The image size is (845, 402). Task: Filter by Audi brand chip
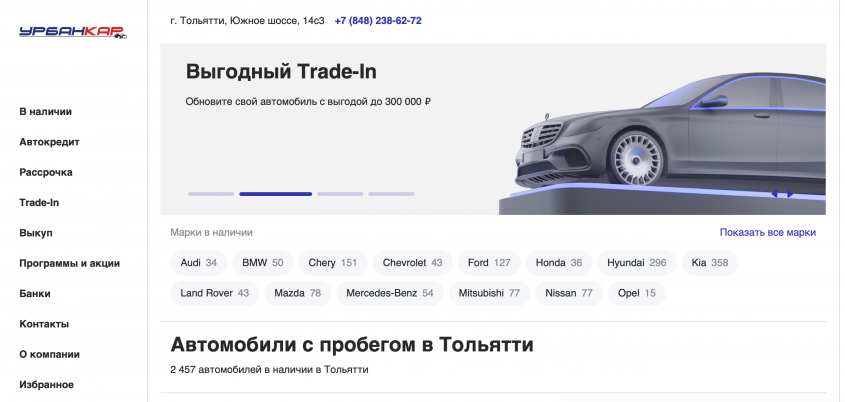(x=199, y=263)
